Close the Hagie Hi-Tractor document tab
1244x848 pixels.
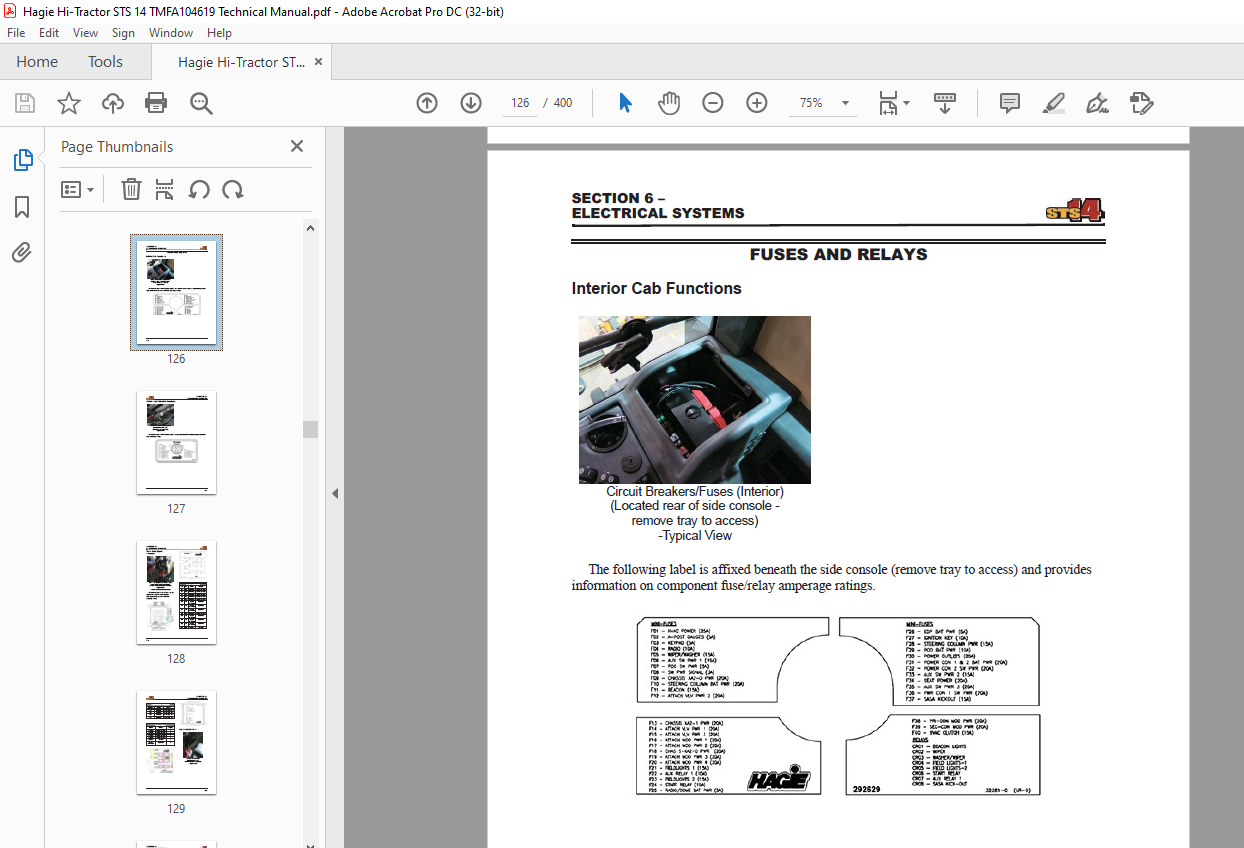point(319,62)
